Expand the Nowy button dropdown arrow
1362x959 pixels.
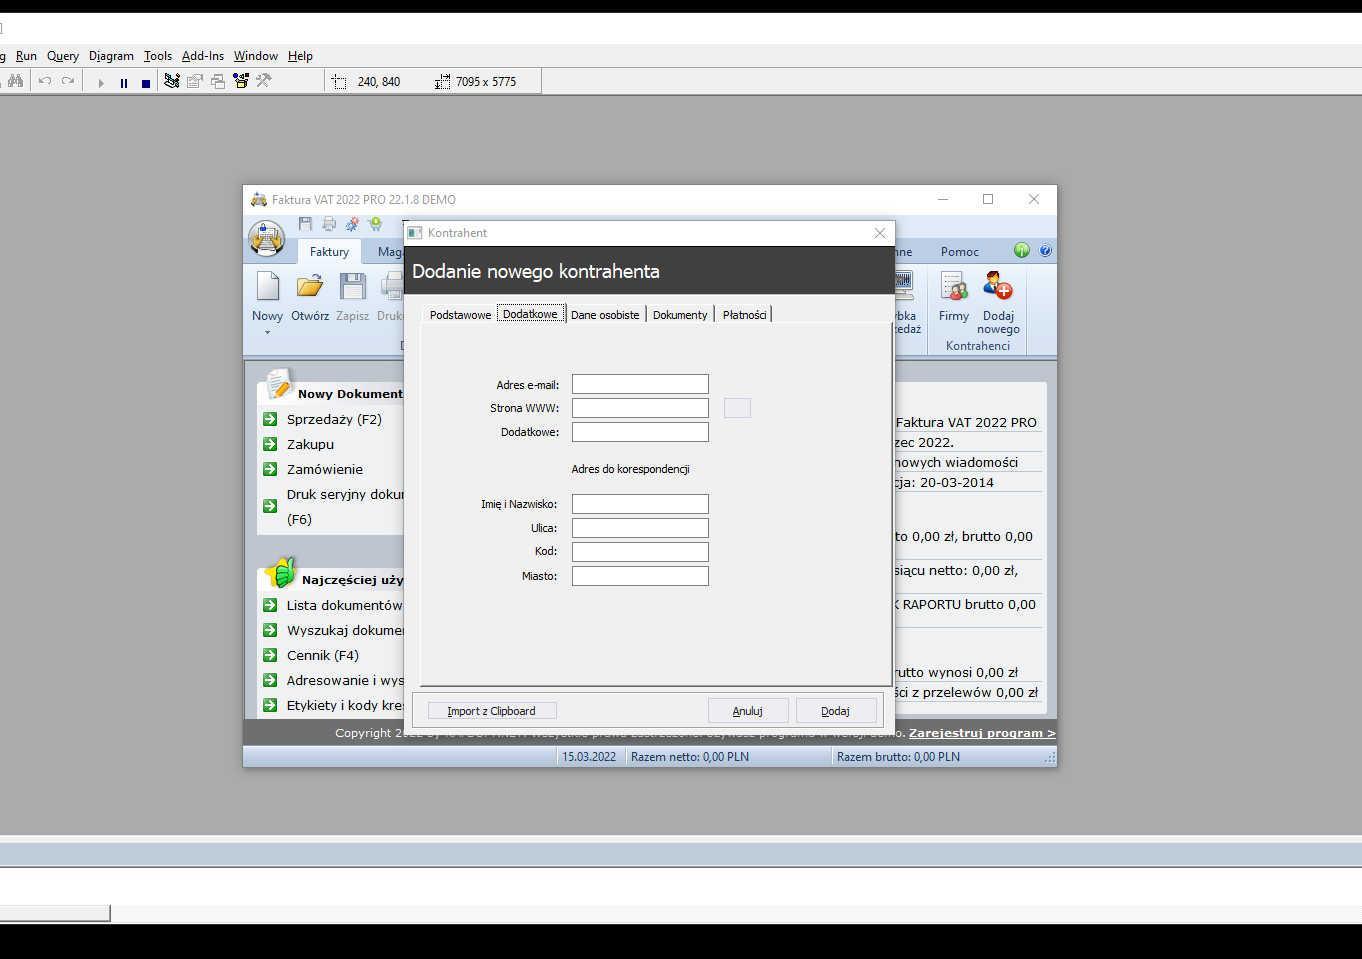pyautogui.click(x=267, y=332)
